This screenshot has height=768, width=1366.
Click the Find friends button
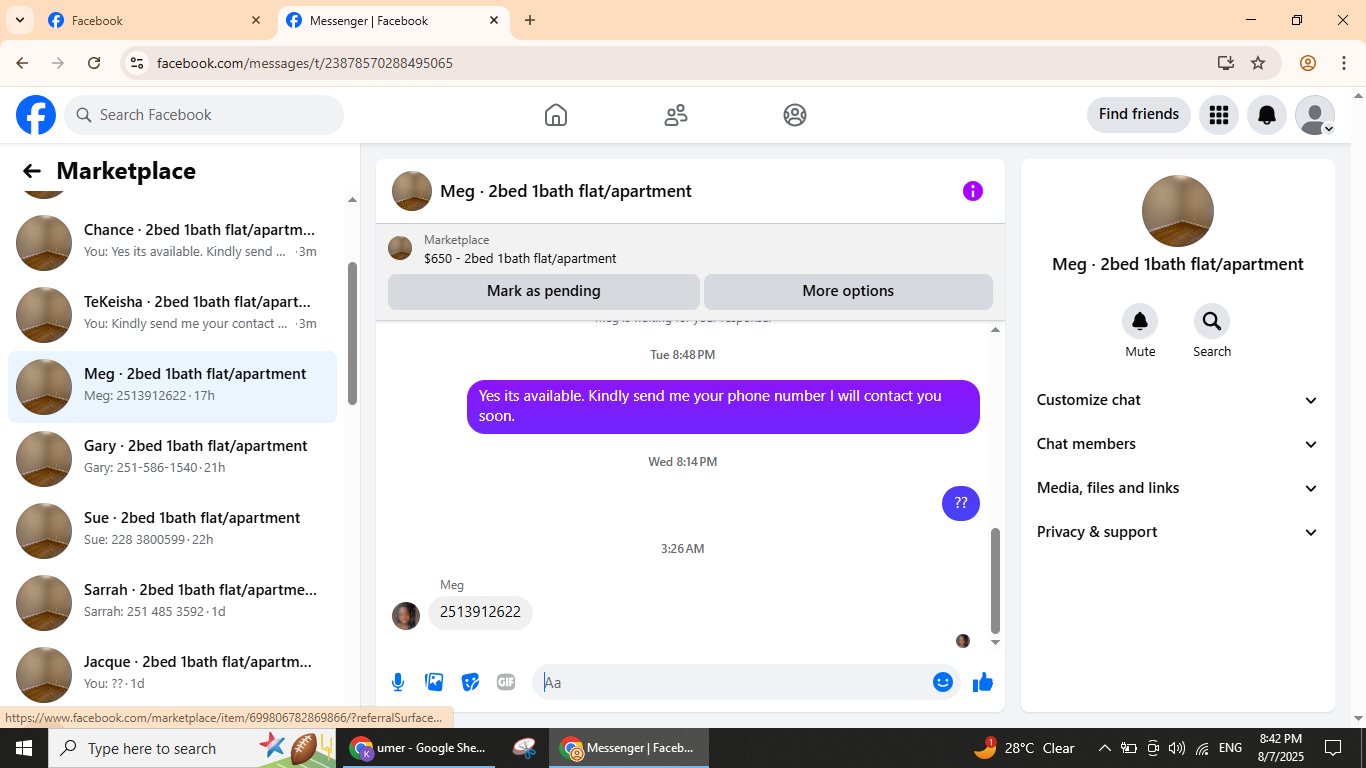tap(1139, 114)
